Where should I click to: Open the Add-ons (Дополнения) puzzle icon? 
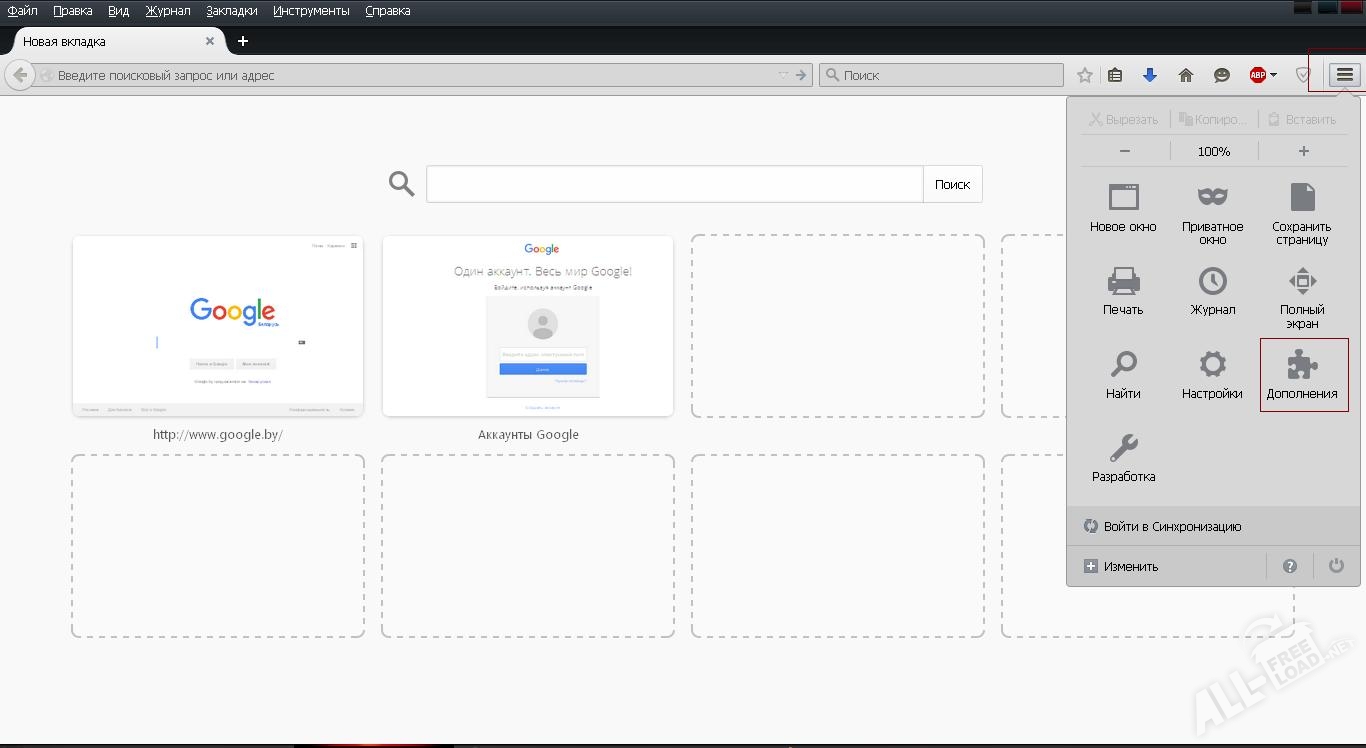click(x=1302, y=366)
